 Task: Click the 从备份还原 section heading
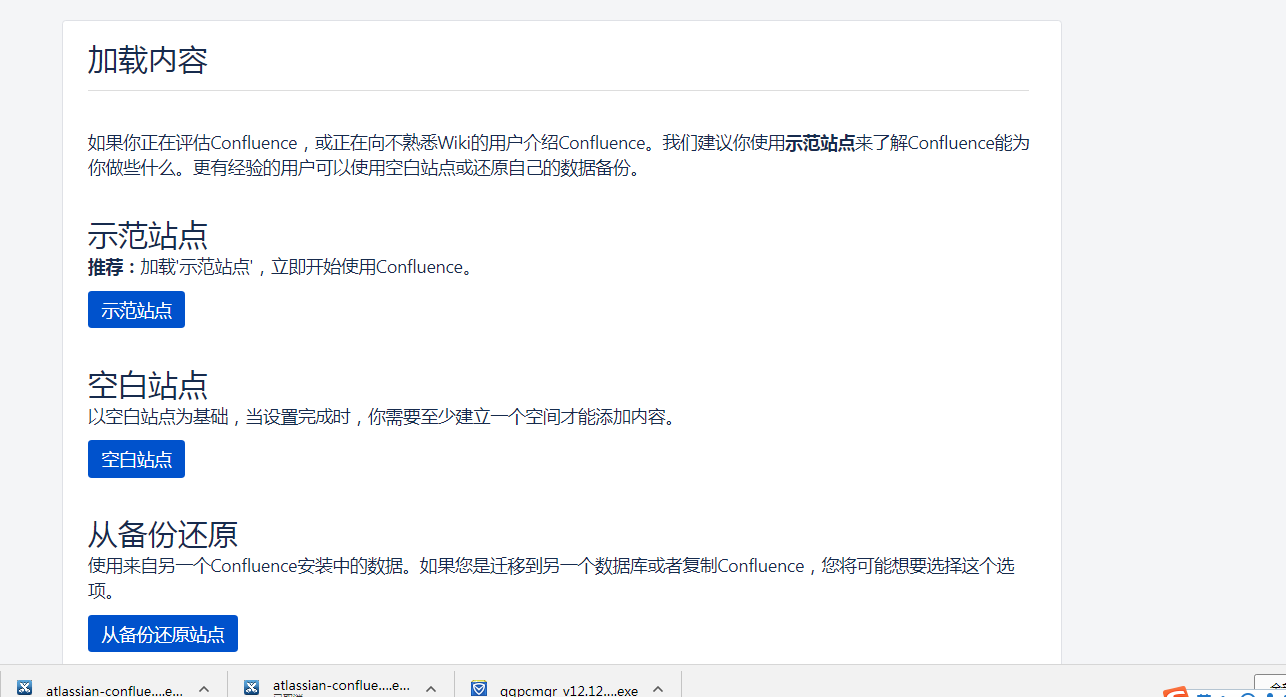[x=162, y=534]
